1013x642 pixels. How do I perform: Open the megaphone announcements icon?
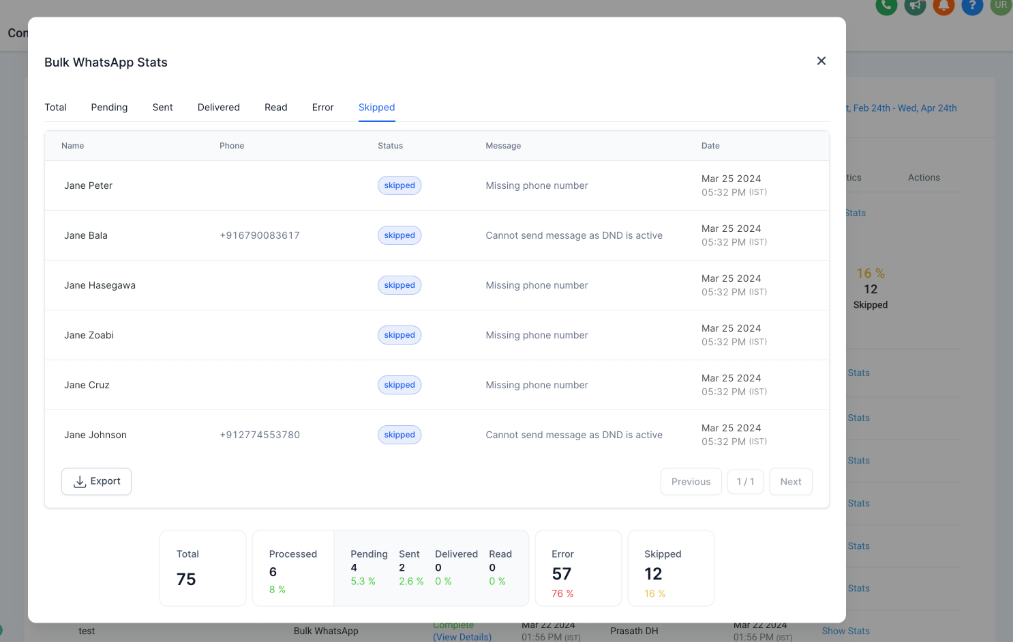915,6
